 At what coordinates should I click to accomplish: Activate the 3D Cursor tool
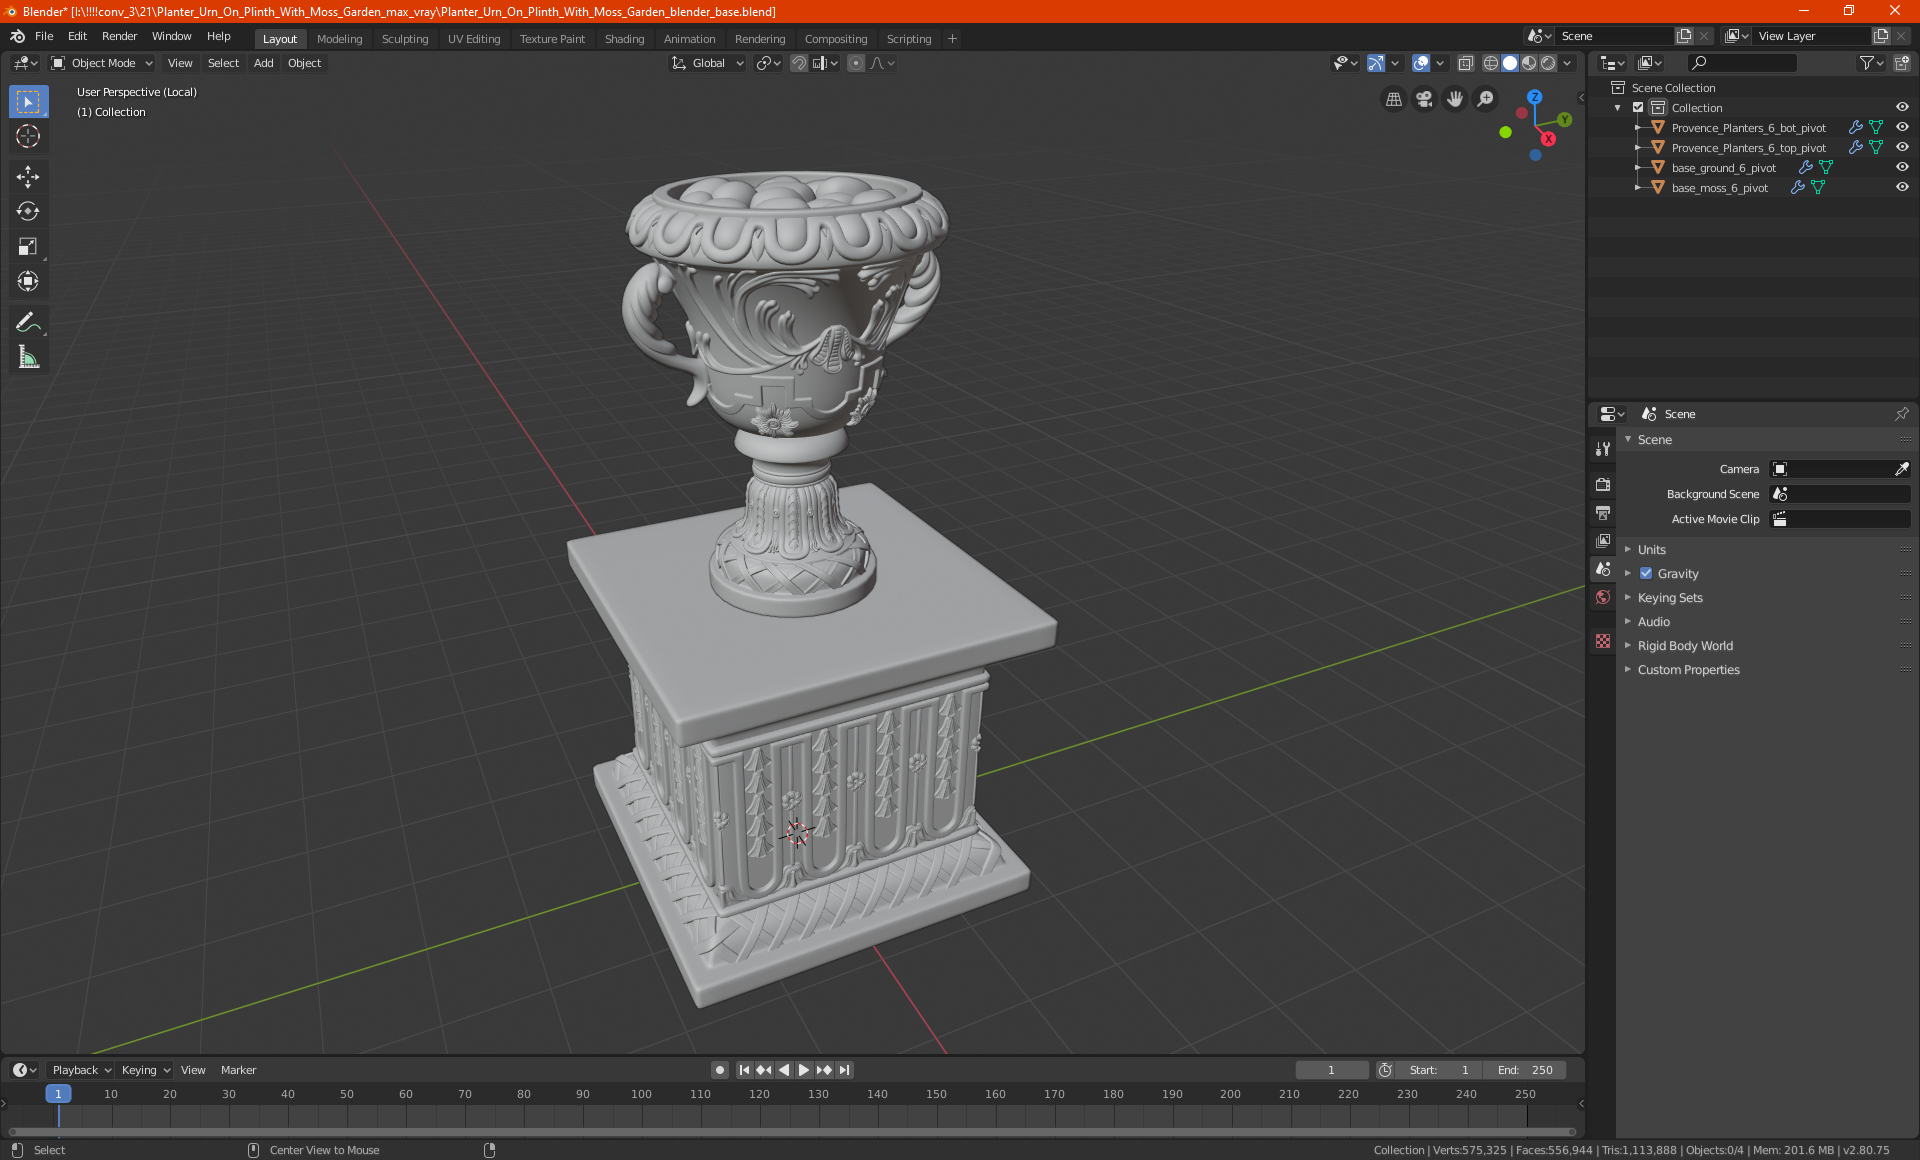[x=28, y=137]
